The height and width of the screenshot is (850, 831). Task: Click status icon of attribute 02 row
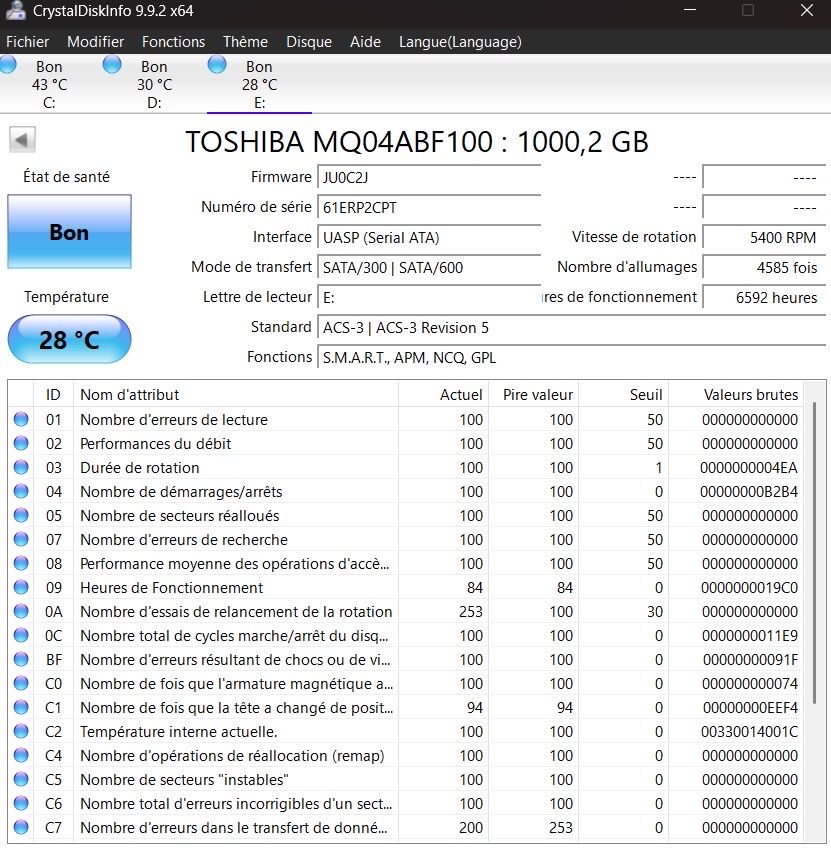tap(21, 443)
